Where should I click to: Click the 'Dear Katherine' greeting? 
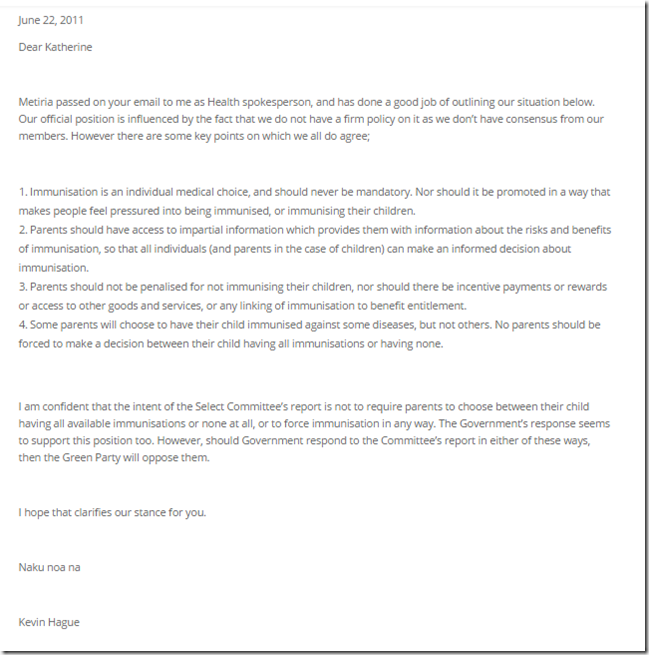point(58,46)
